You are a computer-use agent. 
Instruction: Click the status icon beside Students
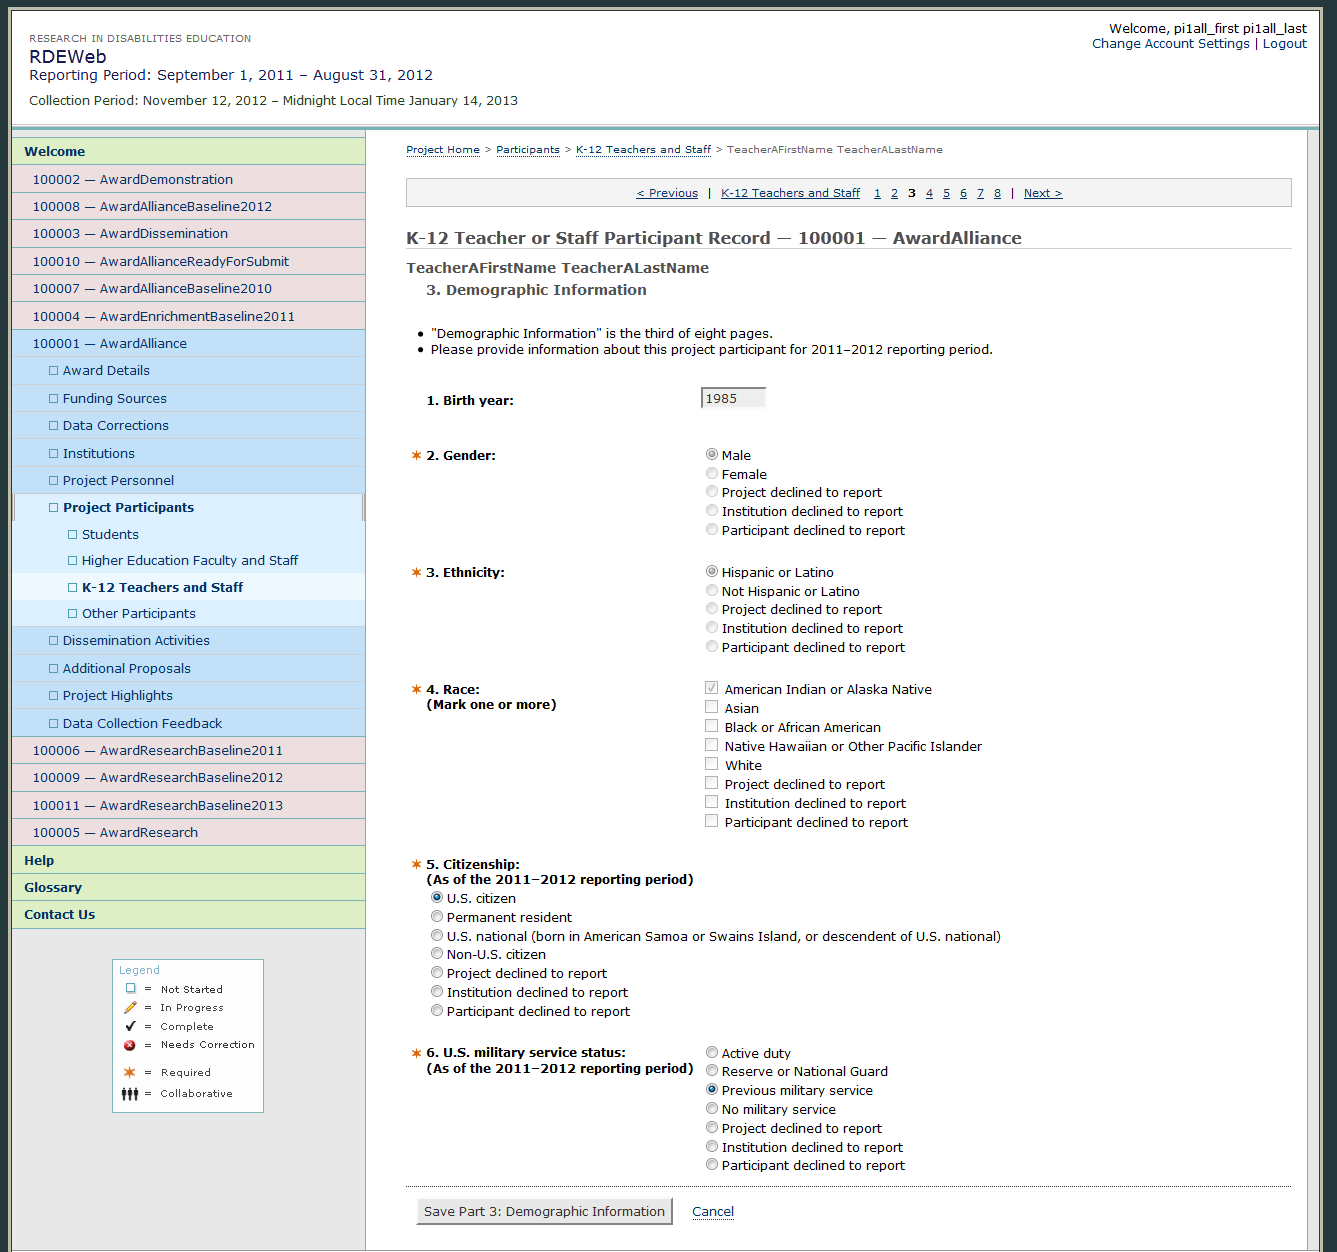73,535
